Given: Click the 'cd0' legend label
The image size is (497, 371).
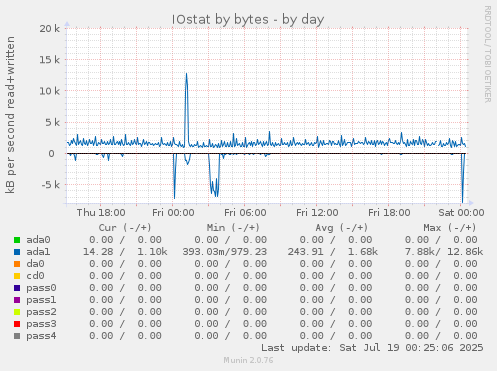Looking at the screenshot, I should pos(35,276).
